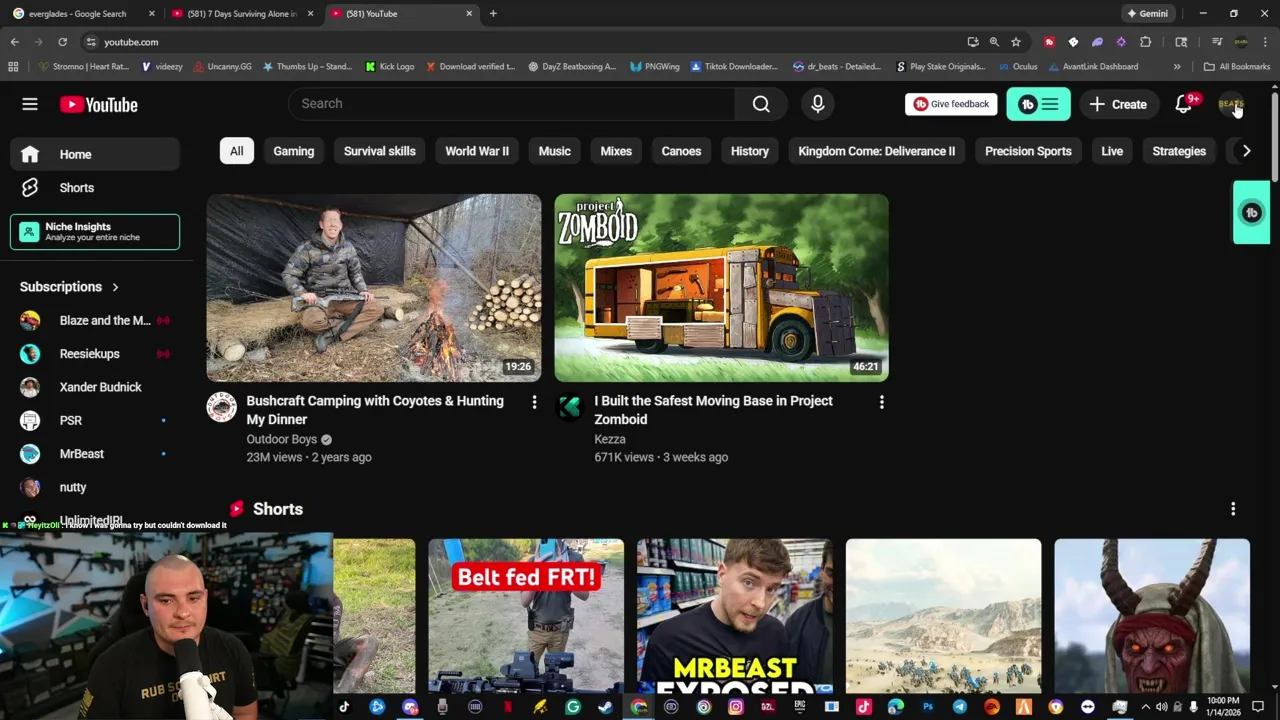Reload the page in Chrome
This screenshot has height=720, width=1280.
[x=62, y=42]
